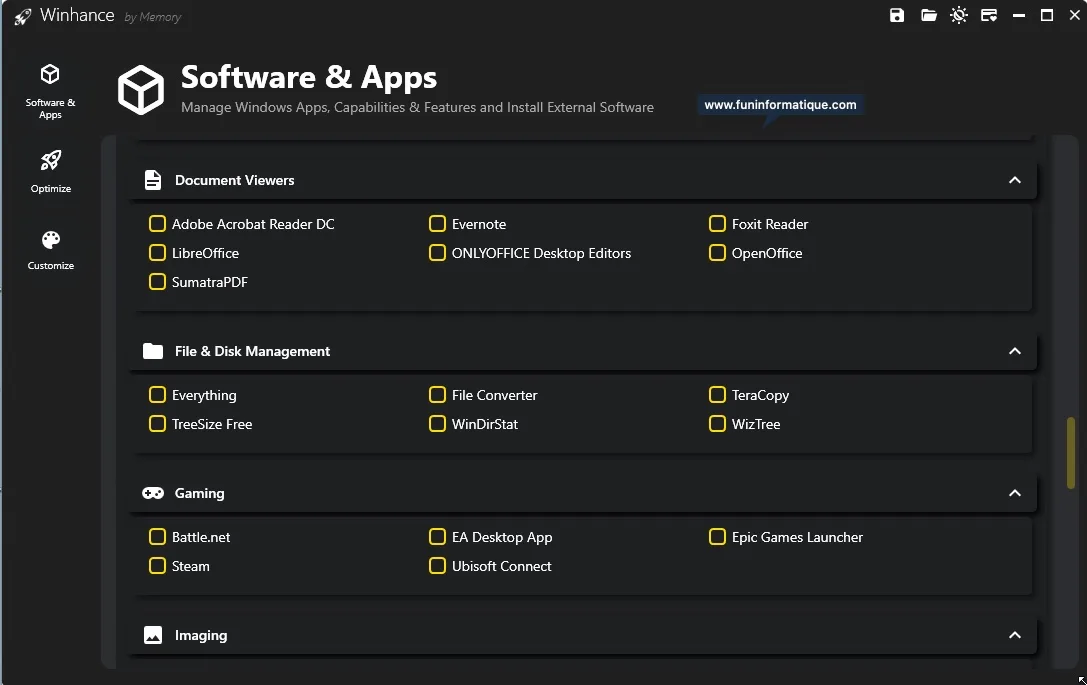Click the Winhance rocket logo
Viewport: 1087px width, 685px height.
[22, 16]
